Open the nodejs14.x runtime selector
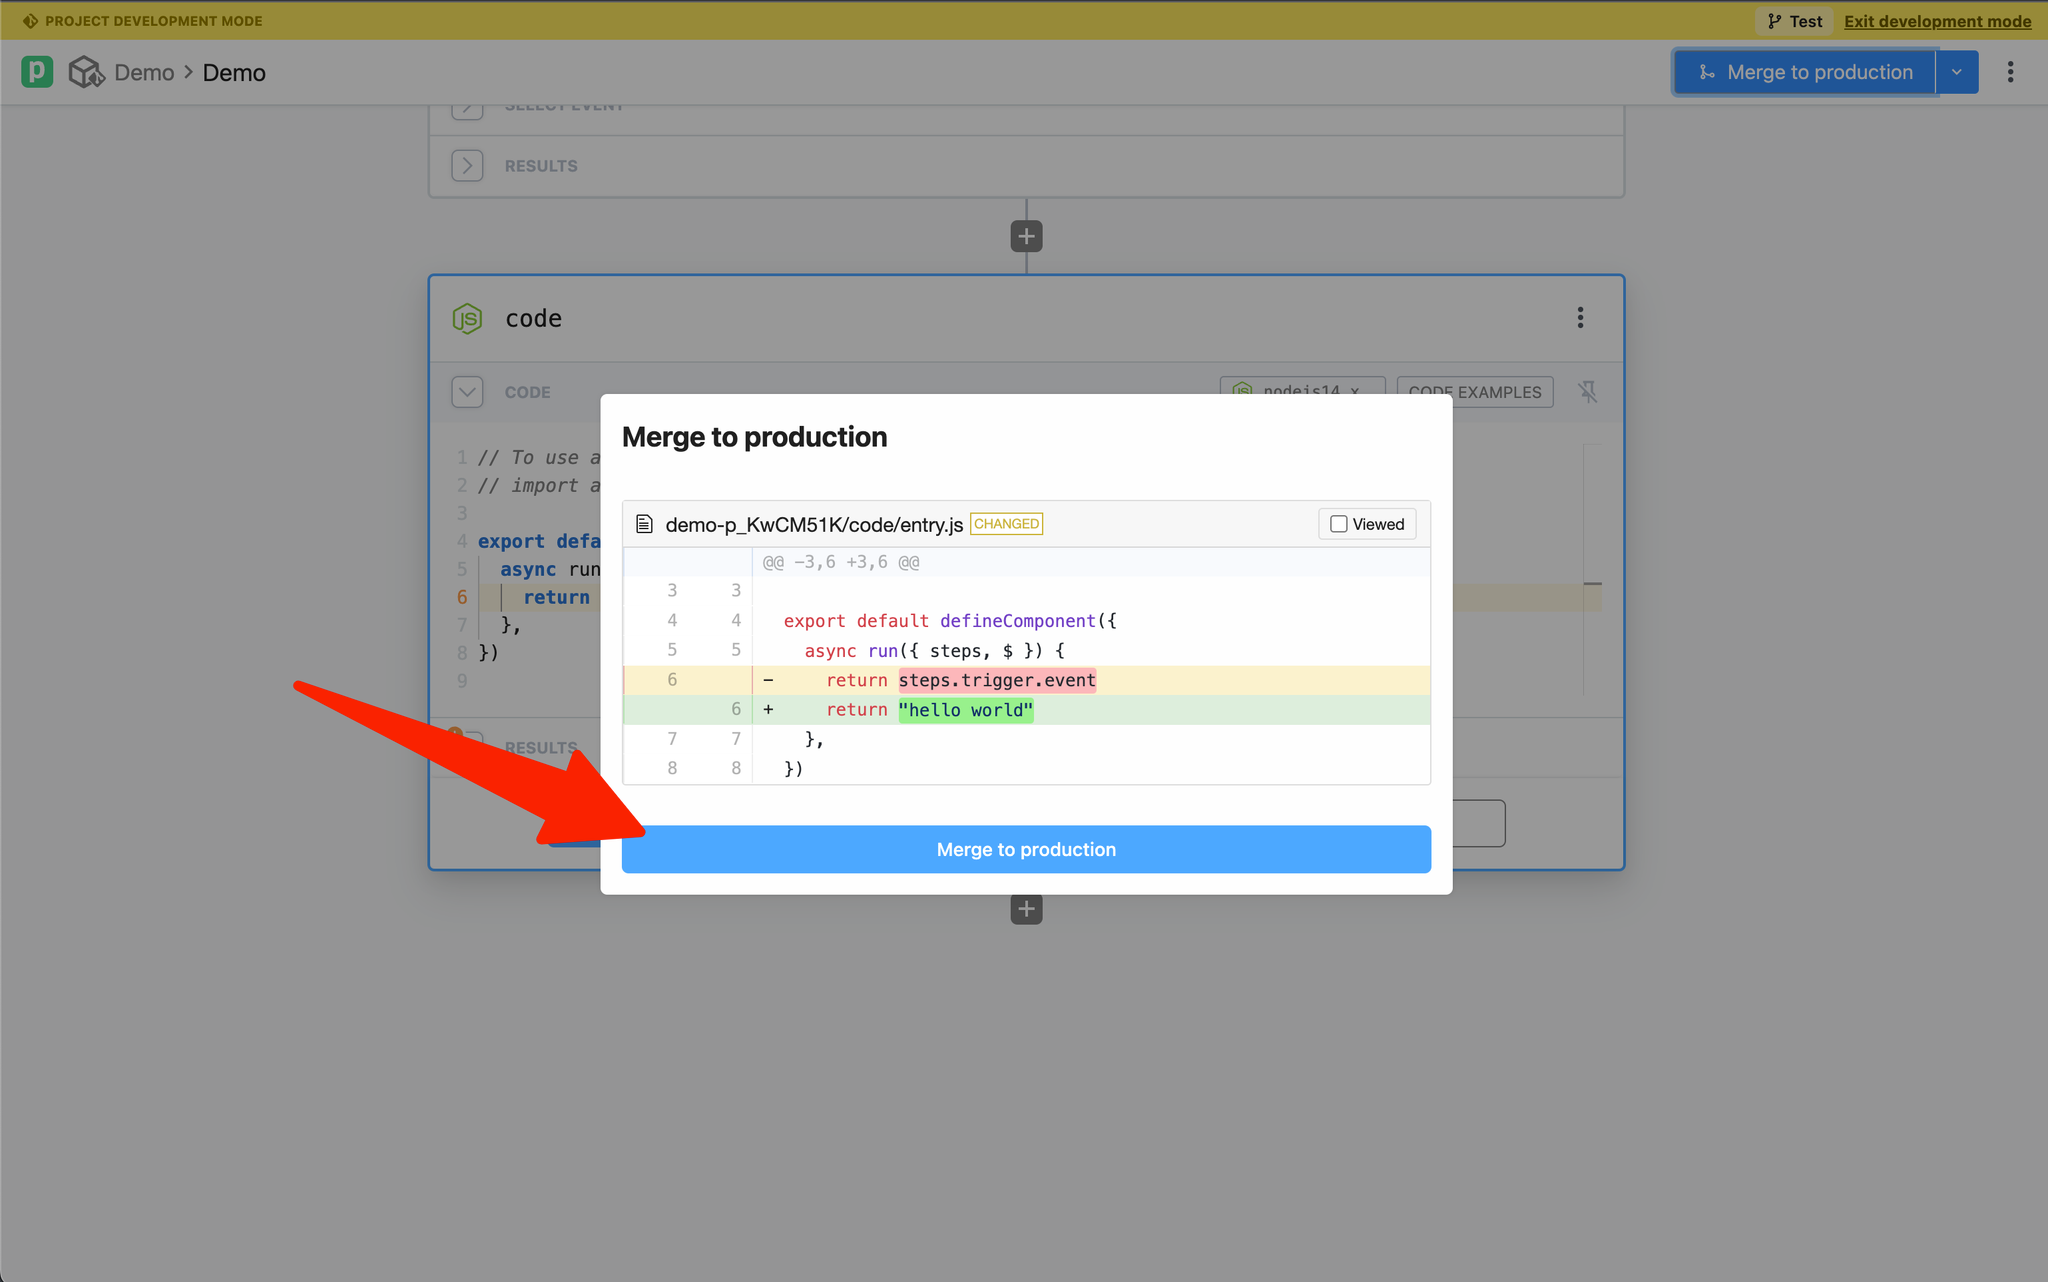Image resolution: width=2048 pixels, height=1282 pixels. point(1301,385)
